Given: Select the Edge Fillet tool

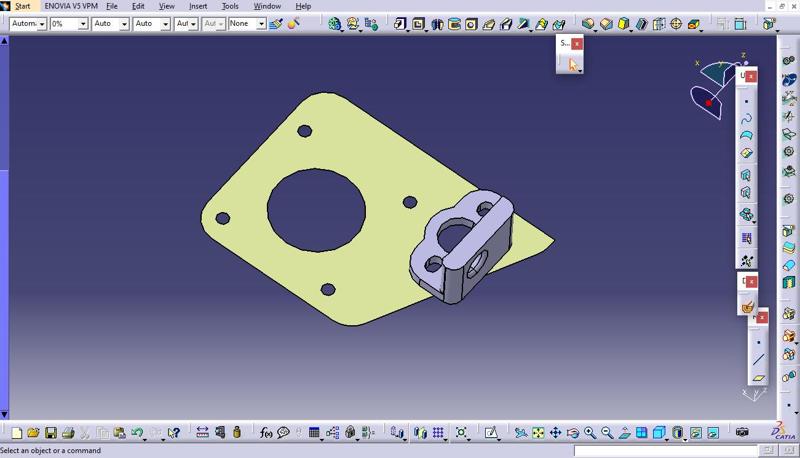Looking at the screenshot, I should point(588,24).
